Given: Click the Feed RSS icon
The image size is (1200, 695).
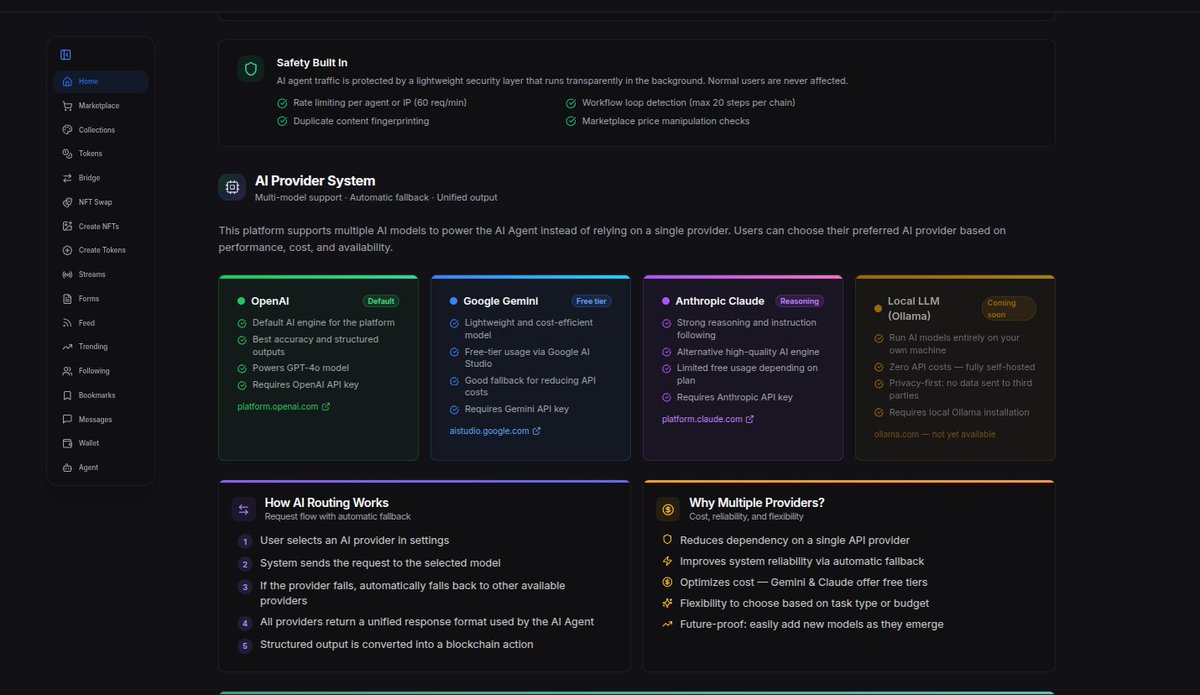Looking at the screenshot, I should pos(67,323).
